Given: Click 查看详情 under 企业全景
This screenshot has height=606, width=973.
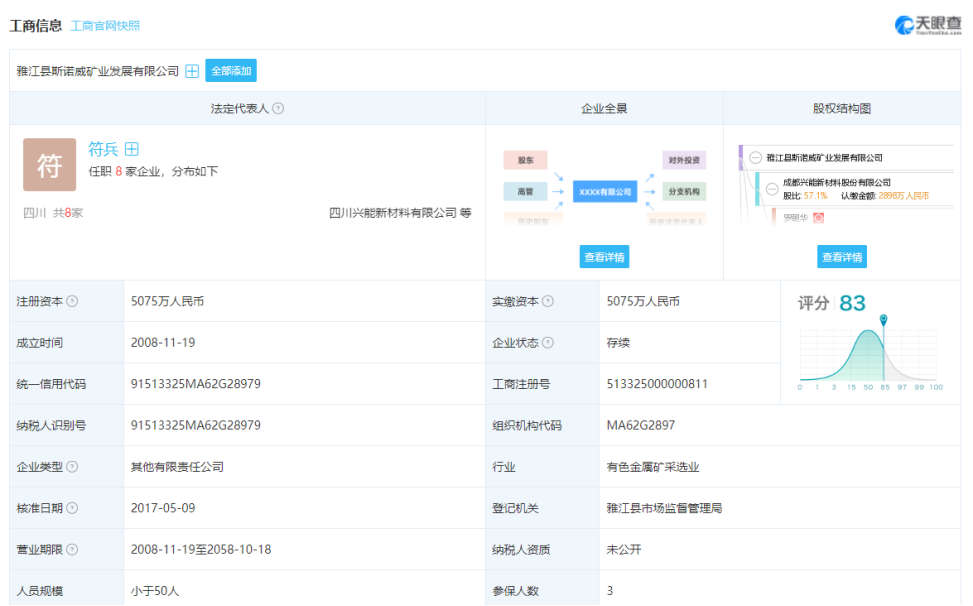Looking at the screenshot, I should pyautogui.click(x=604, y=257).
